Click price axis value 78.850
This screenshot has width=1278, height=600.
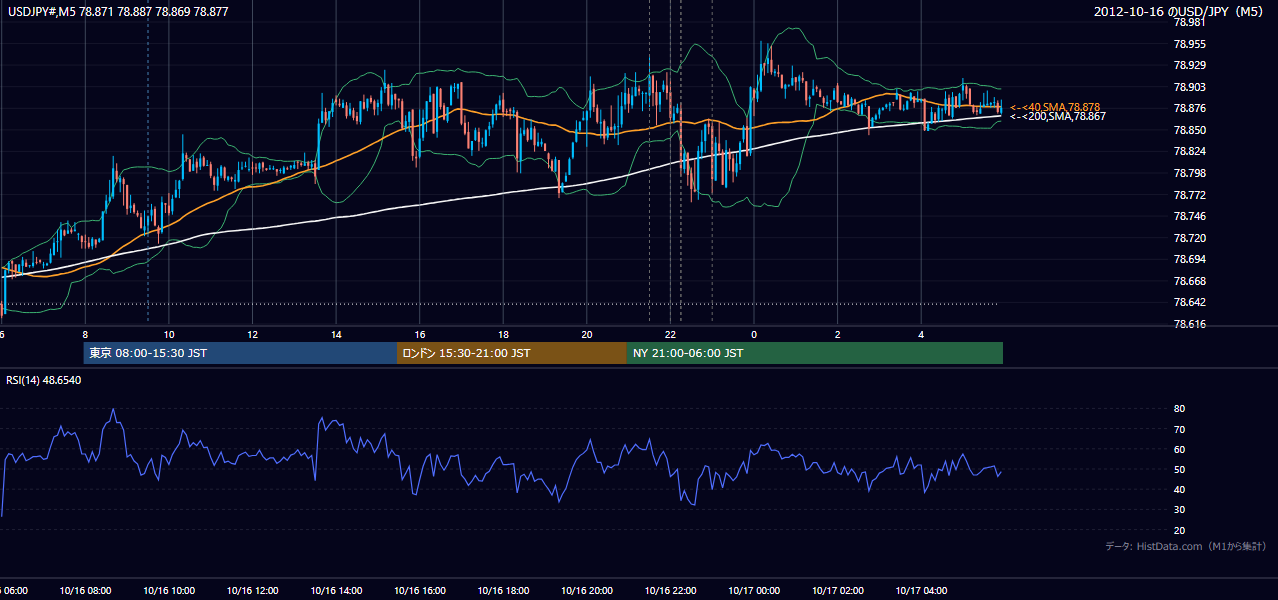click(1189, 131)
